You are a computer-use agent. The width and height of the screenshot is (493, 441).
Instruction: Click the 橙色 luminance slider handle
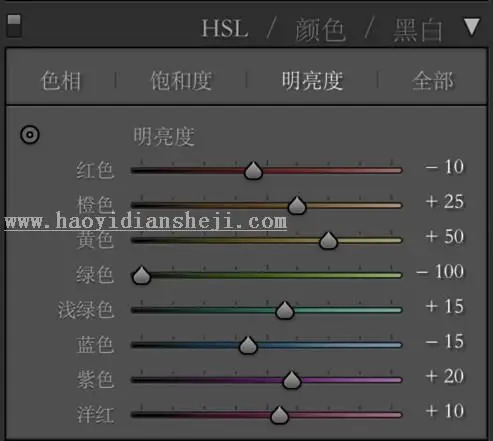[297, 205]
